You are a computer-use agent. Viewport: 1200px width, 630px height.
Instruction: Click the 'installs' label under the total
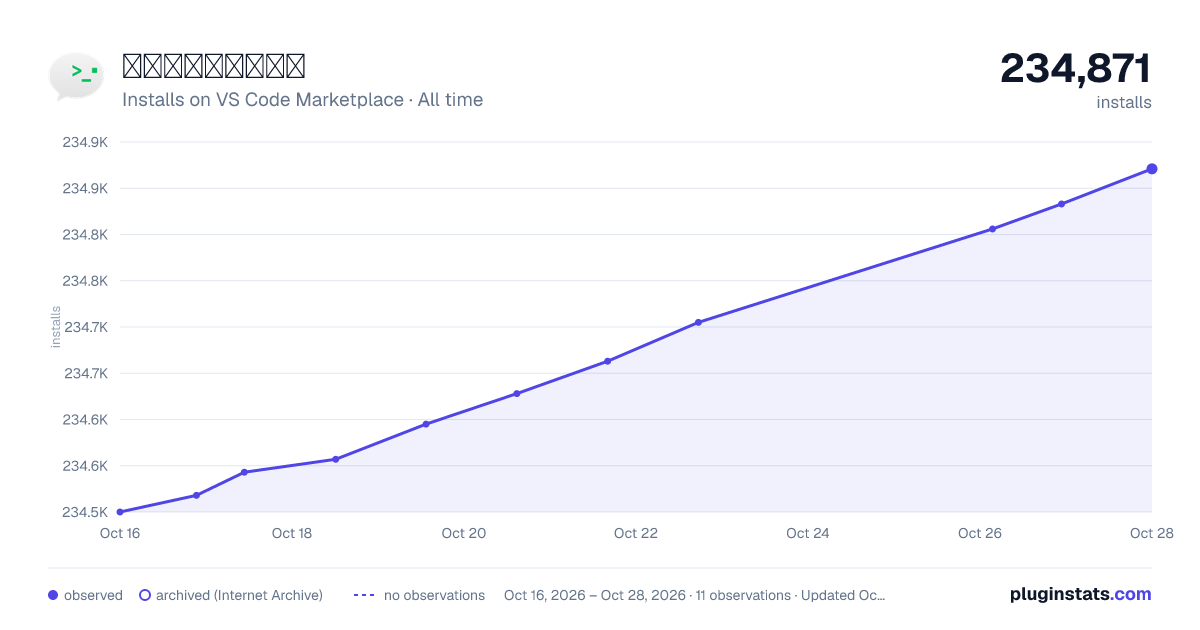1124,102
